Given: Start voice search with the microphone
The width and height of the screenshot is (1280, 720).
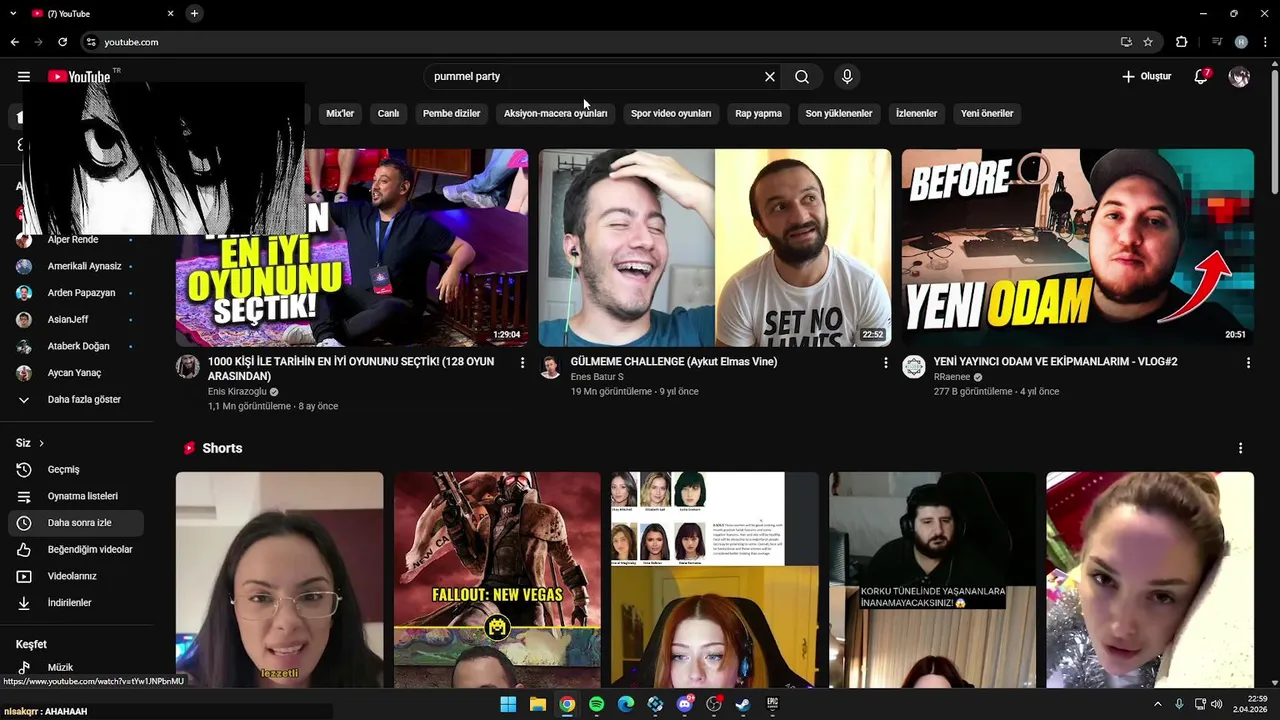Looking at the screenshot, I should click(847, 77).
